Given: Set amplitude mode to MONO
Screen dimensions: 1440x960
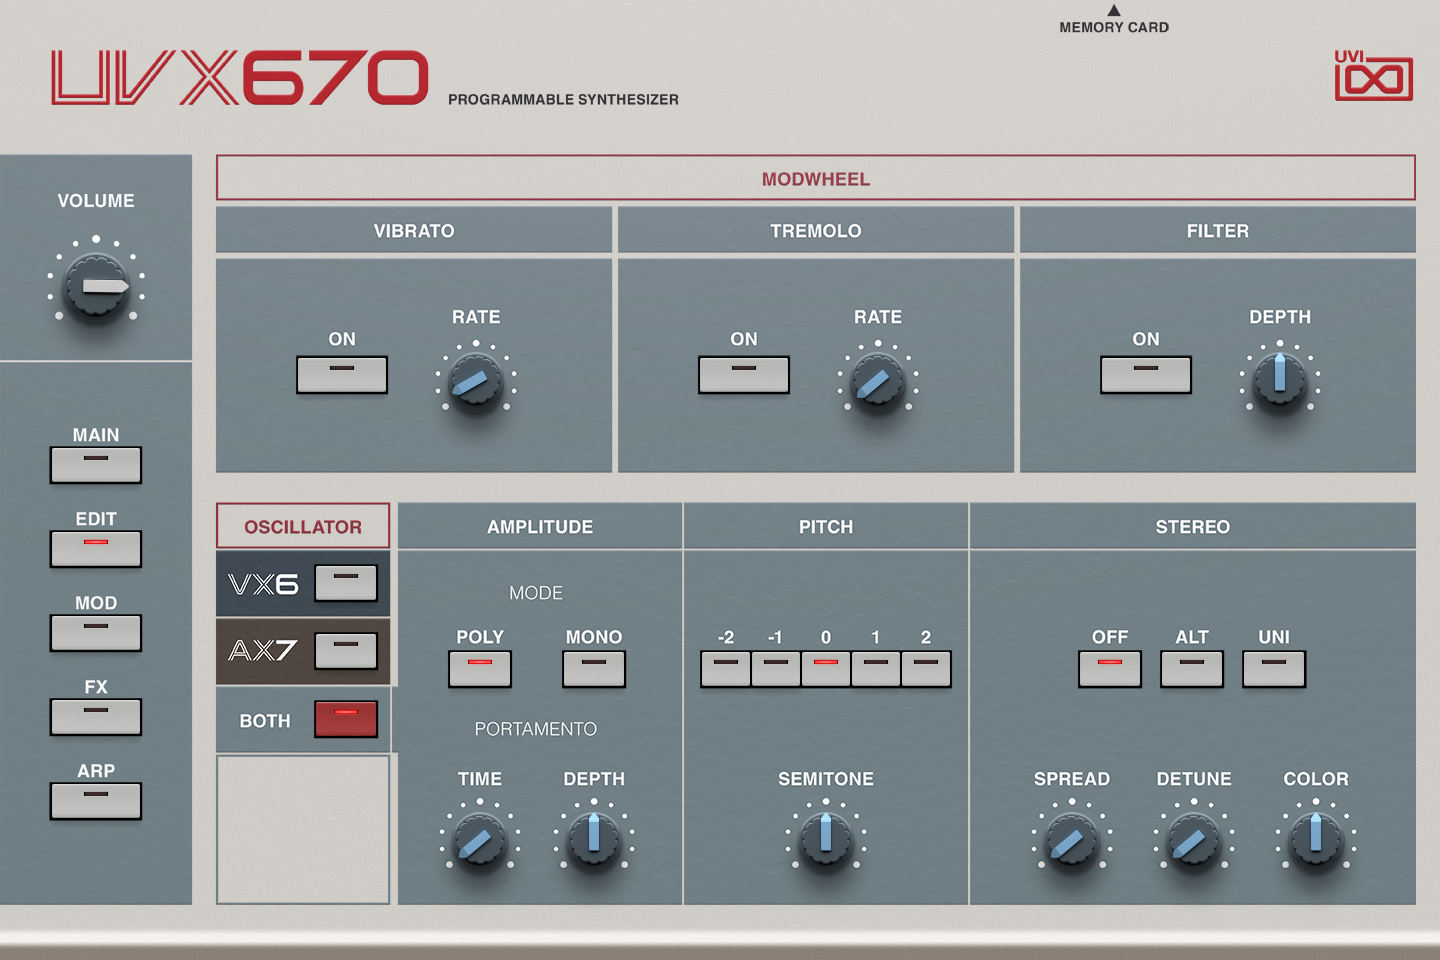Looking at the screenshot, I should tap(593, 668).
